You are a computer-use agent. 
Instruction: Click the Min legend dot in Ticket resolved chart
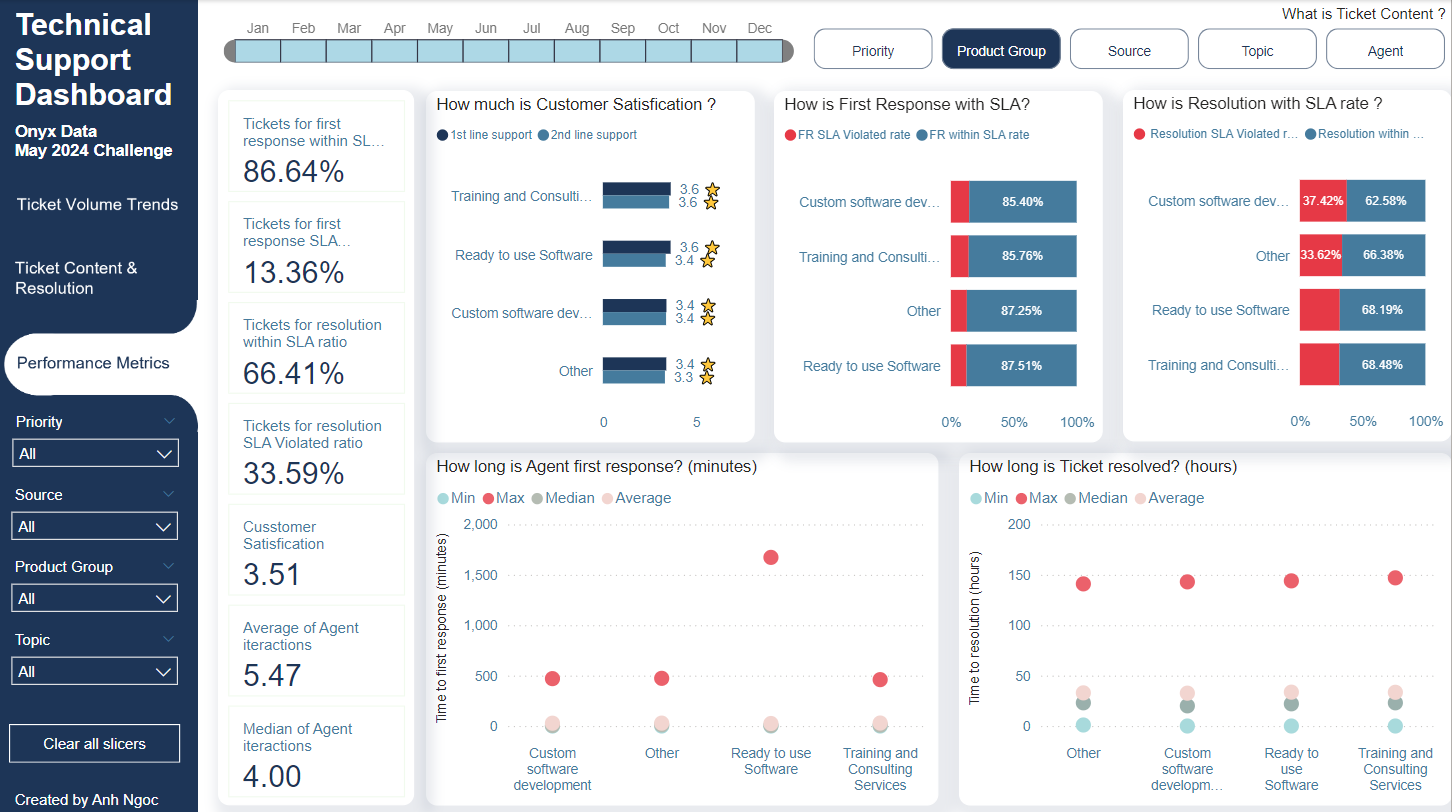pyautogui.click(x=976, y=498)
